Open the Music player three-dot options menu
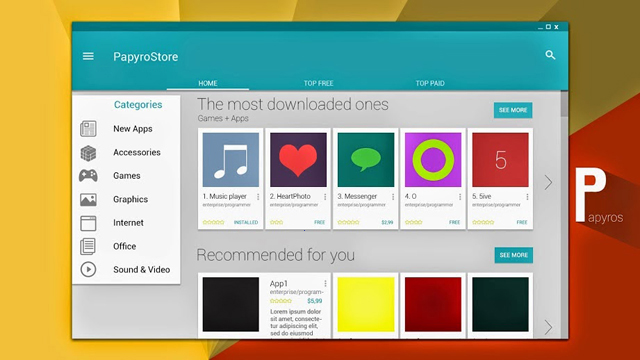 tap(258, 197)
